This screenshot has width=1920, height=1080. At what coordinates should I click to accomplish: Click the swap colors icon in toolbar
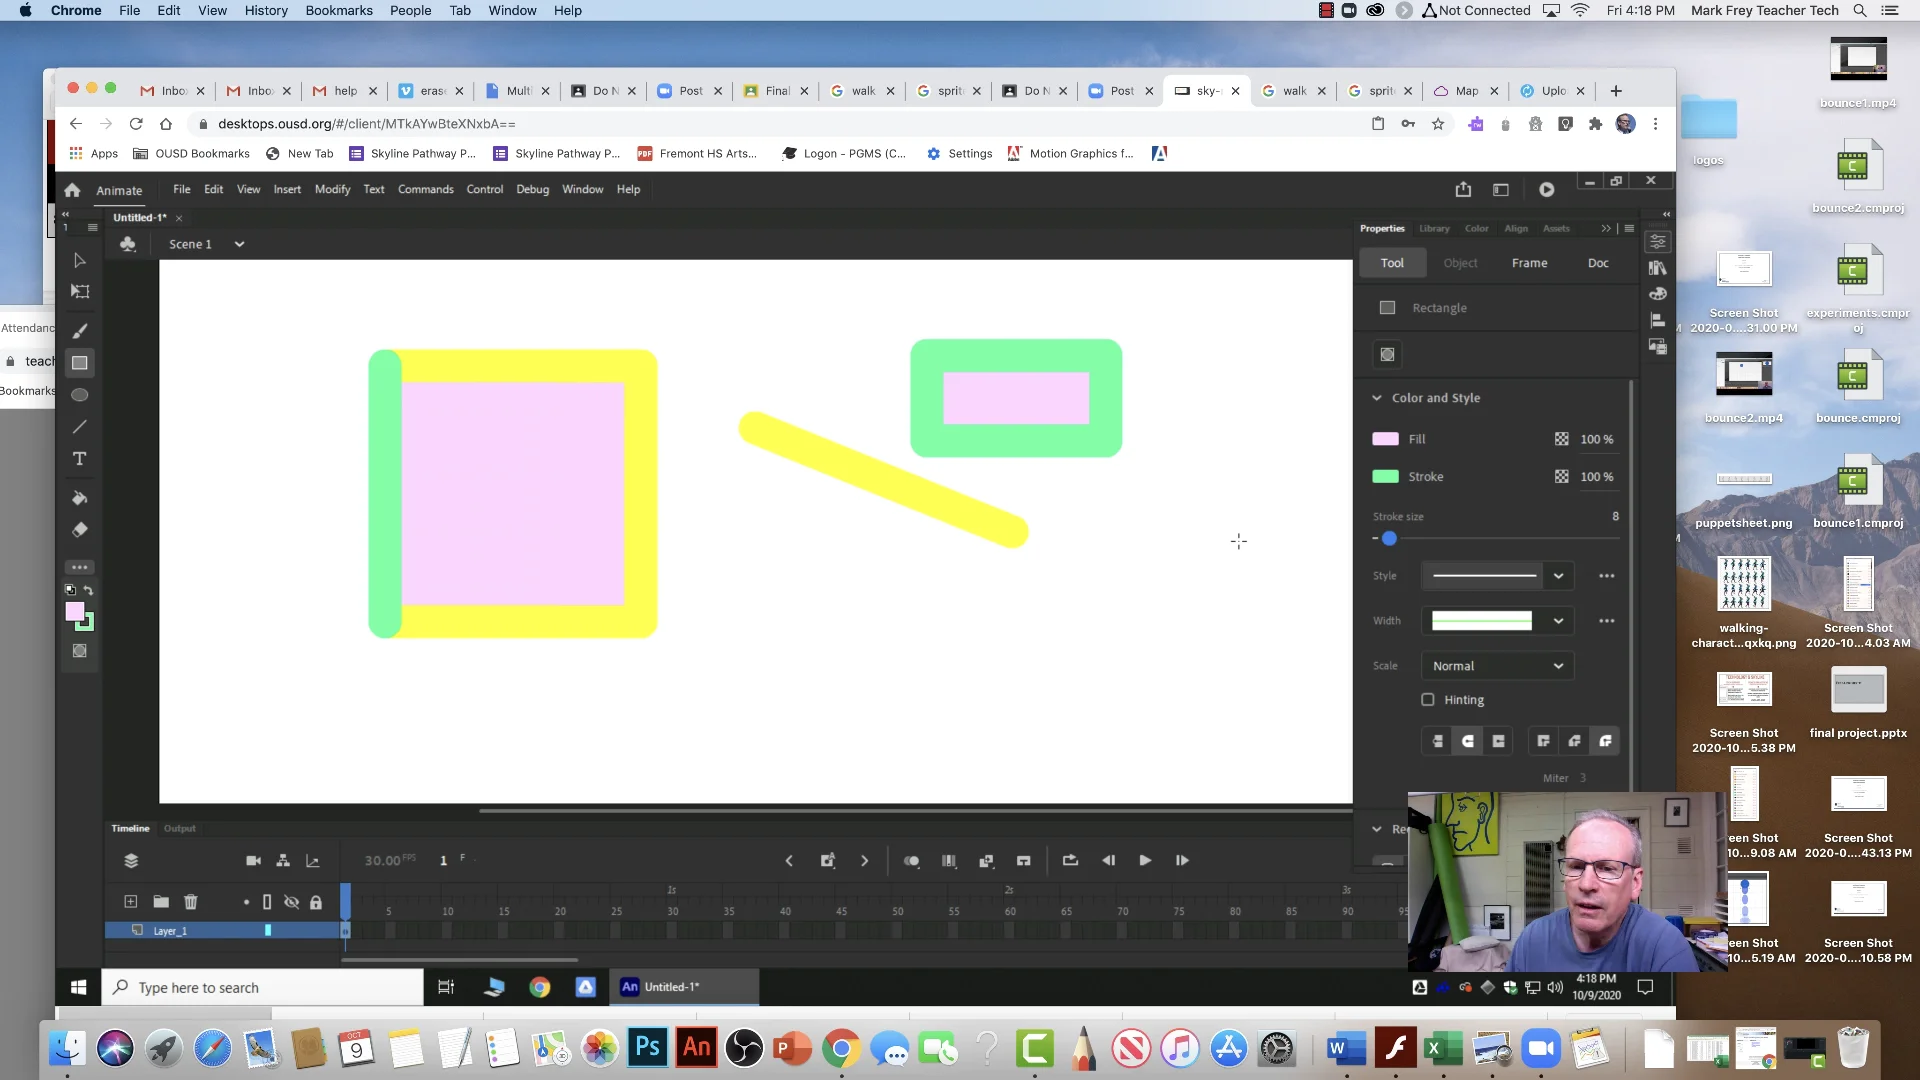88,590
